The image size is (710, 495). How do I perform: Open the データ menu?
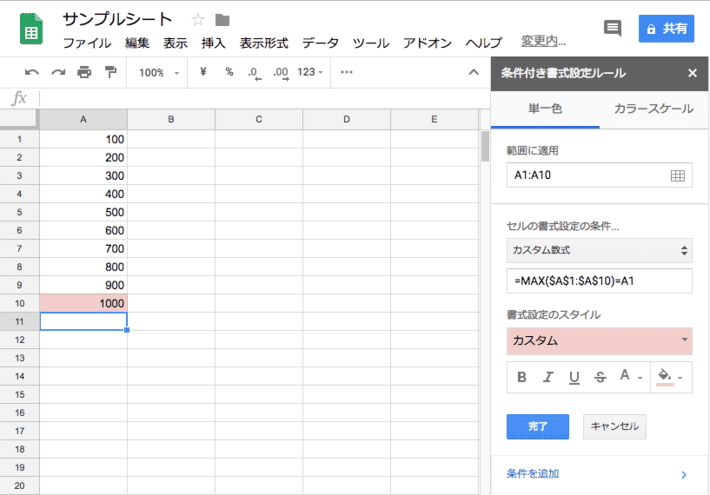coord(320,43)
